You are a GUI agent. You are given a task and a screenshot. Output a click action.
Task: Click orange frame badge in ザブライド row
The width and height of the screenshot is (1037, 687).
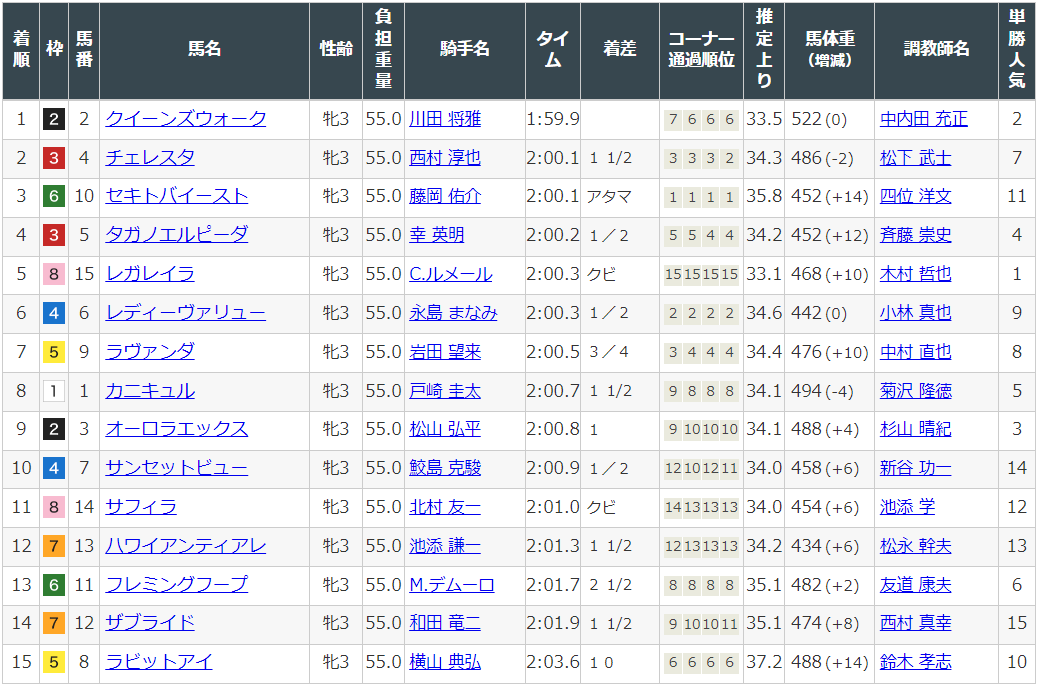[54, 623]
